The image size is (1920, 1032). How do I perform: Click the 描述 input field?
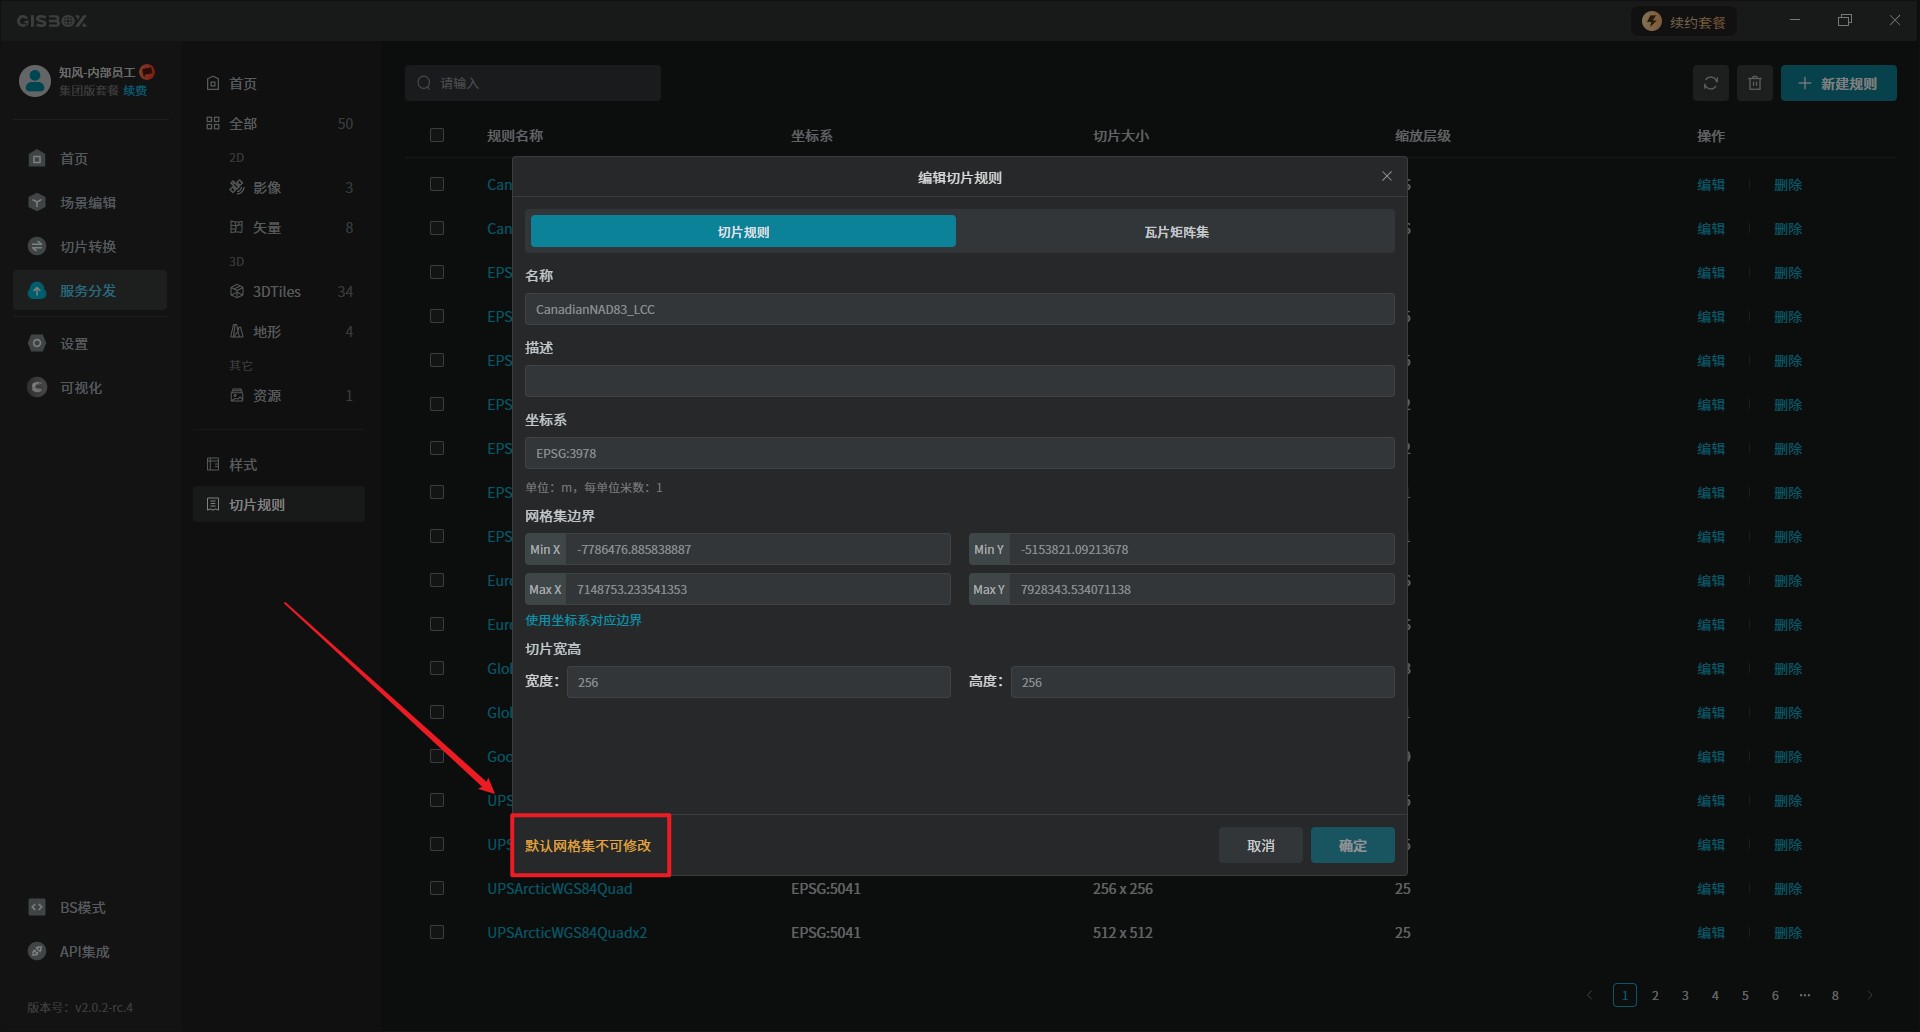959,381
